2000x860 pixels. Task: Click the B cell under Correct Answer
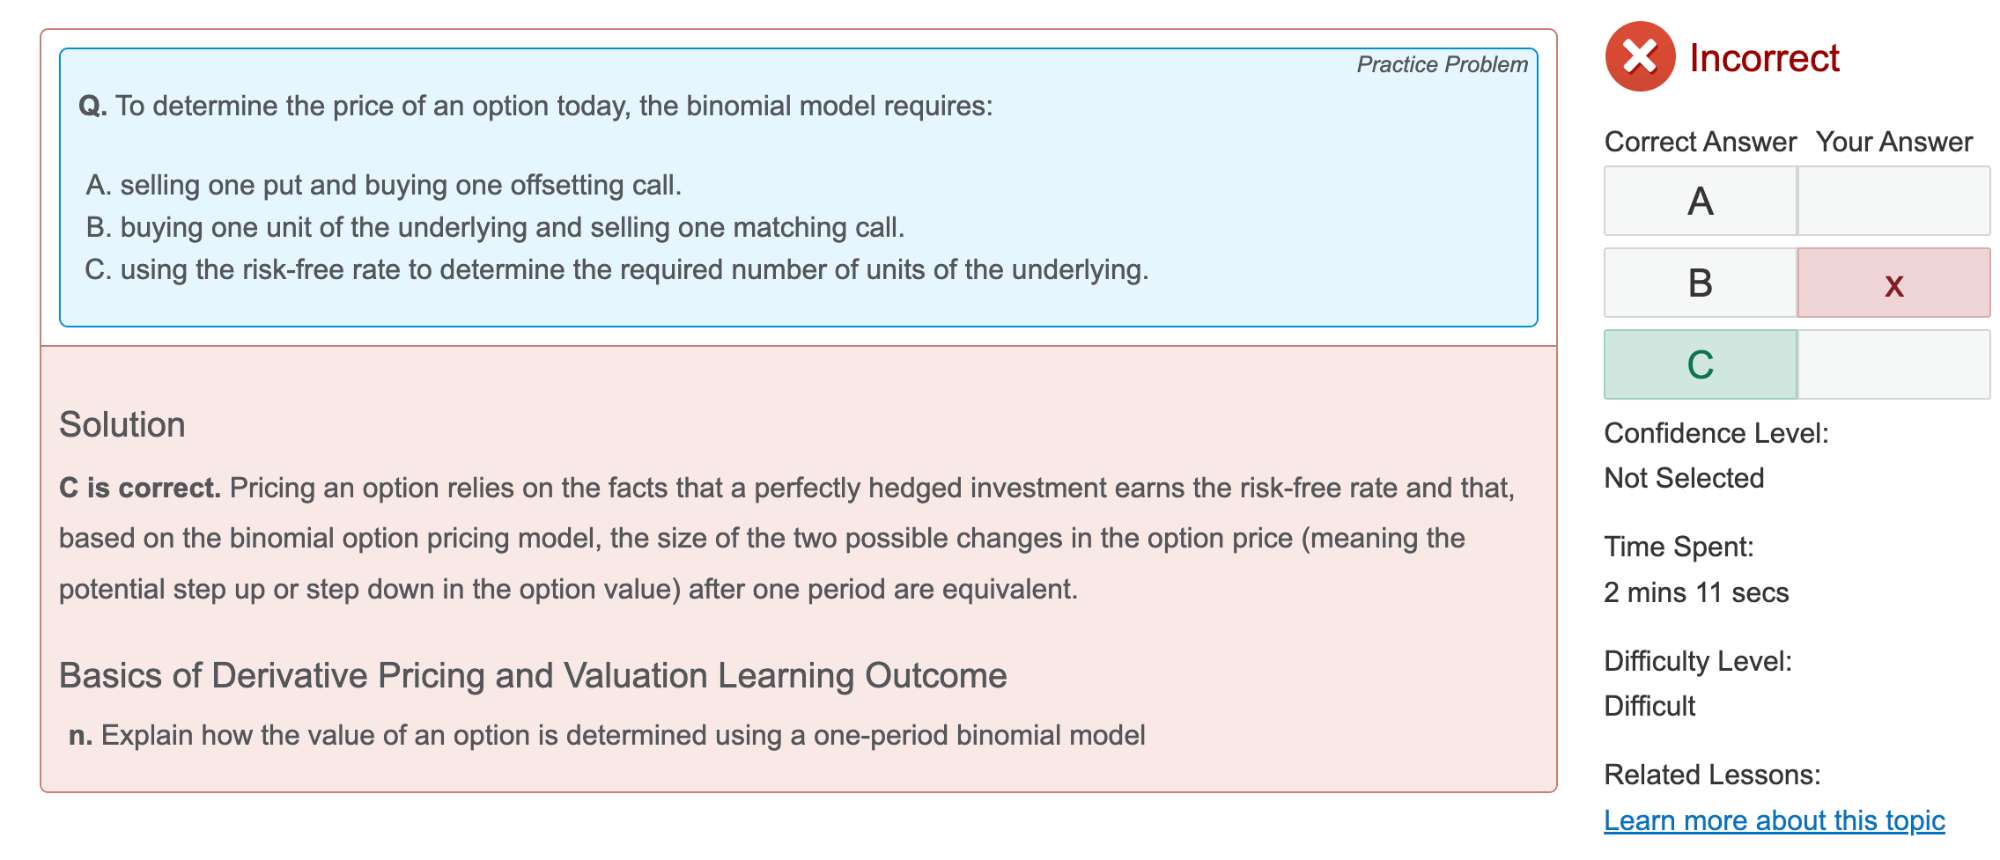pyautogui.click(x=1700, y=283)
